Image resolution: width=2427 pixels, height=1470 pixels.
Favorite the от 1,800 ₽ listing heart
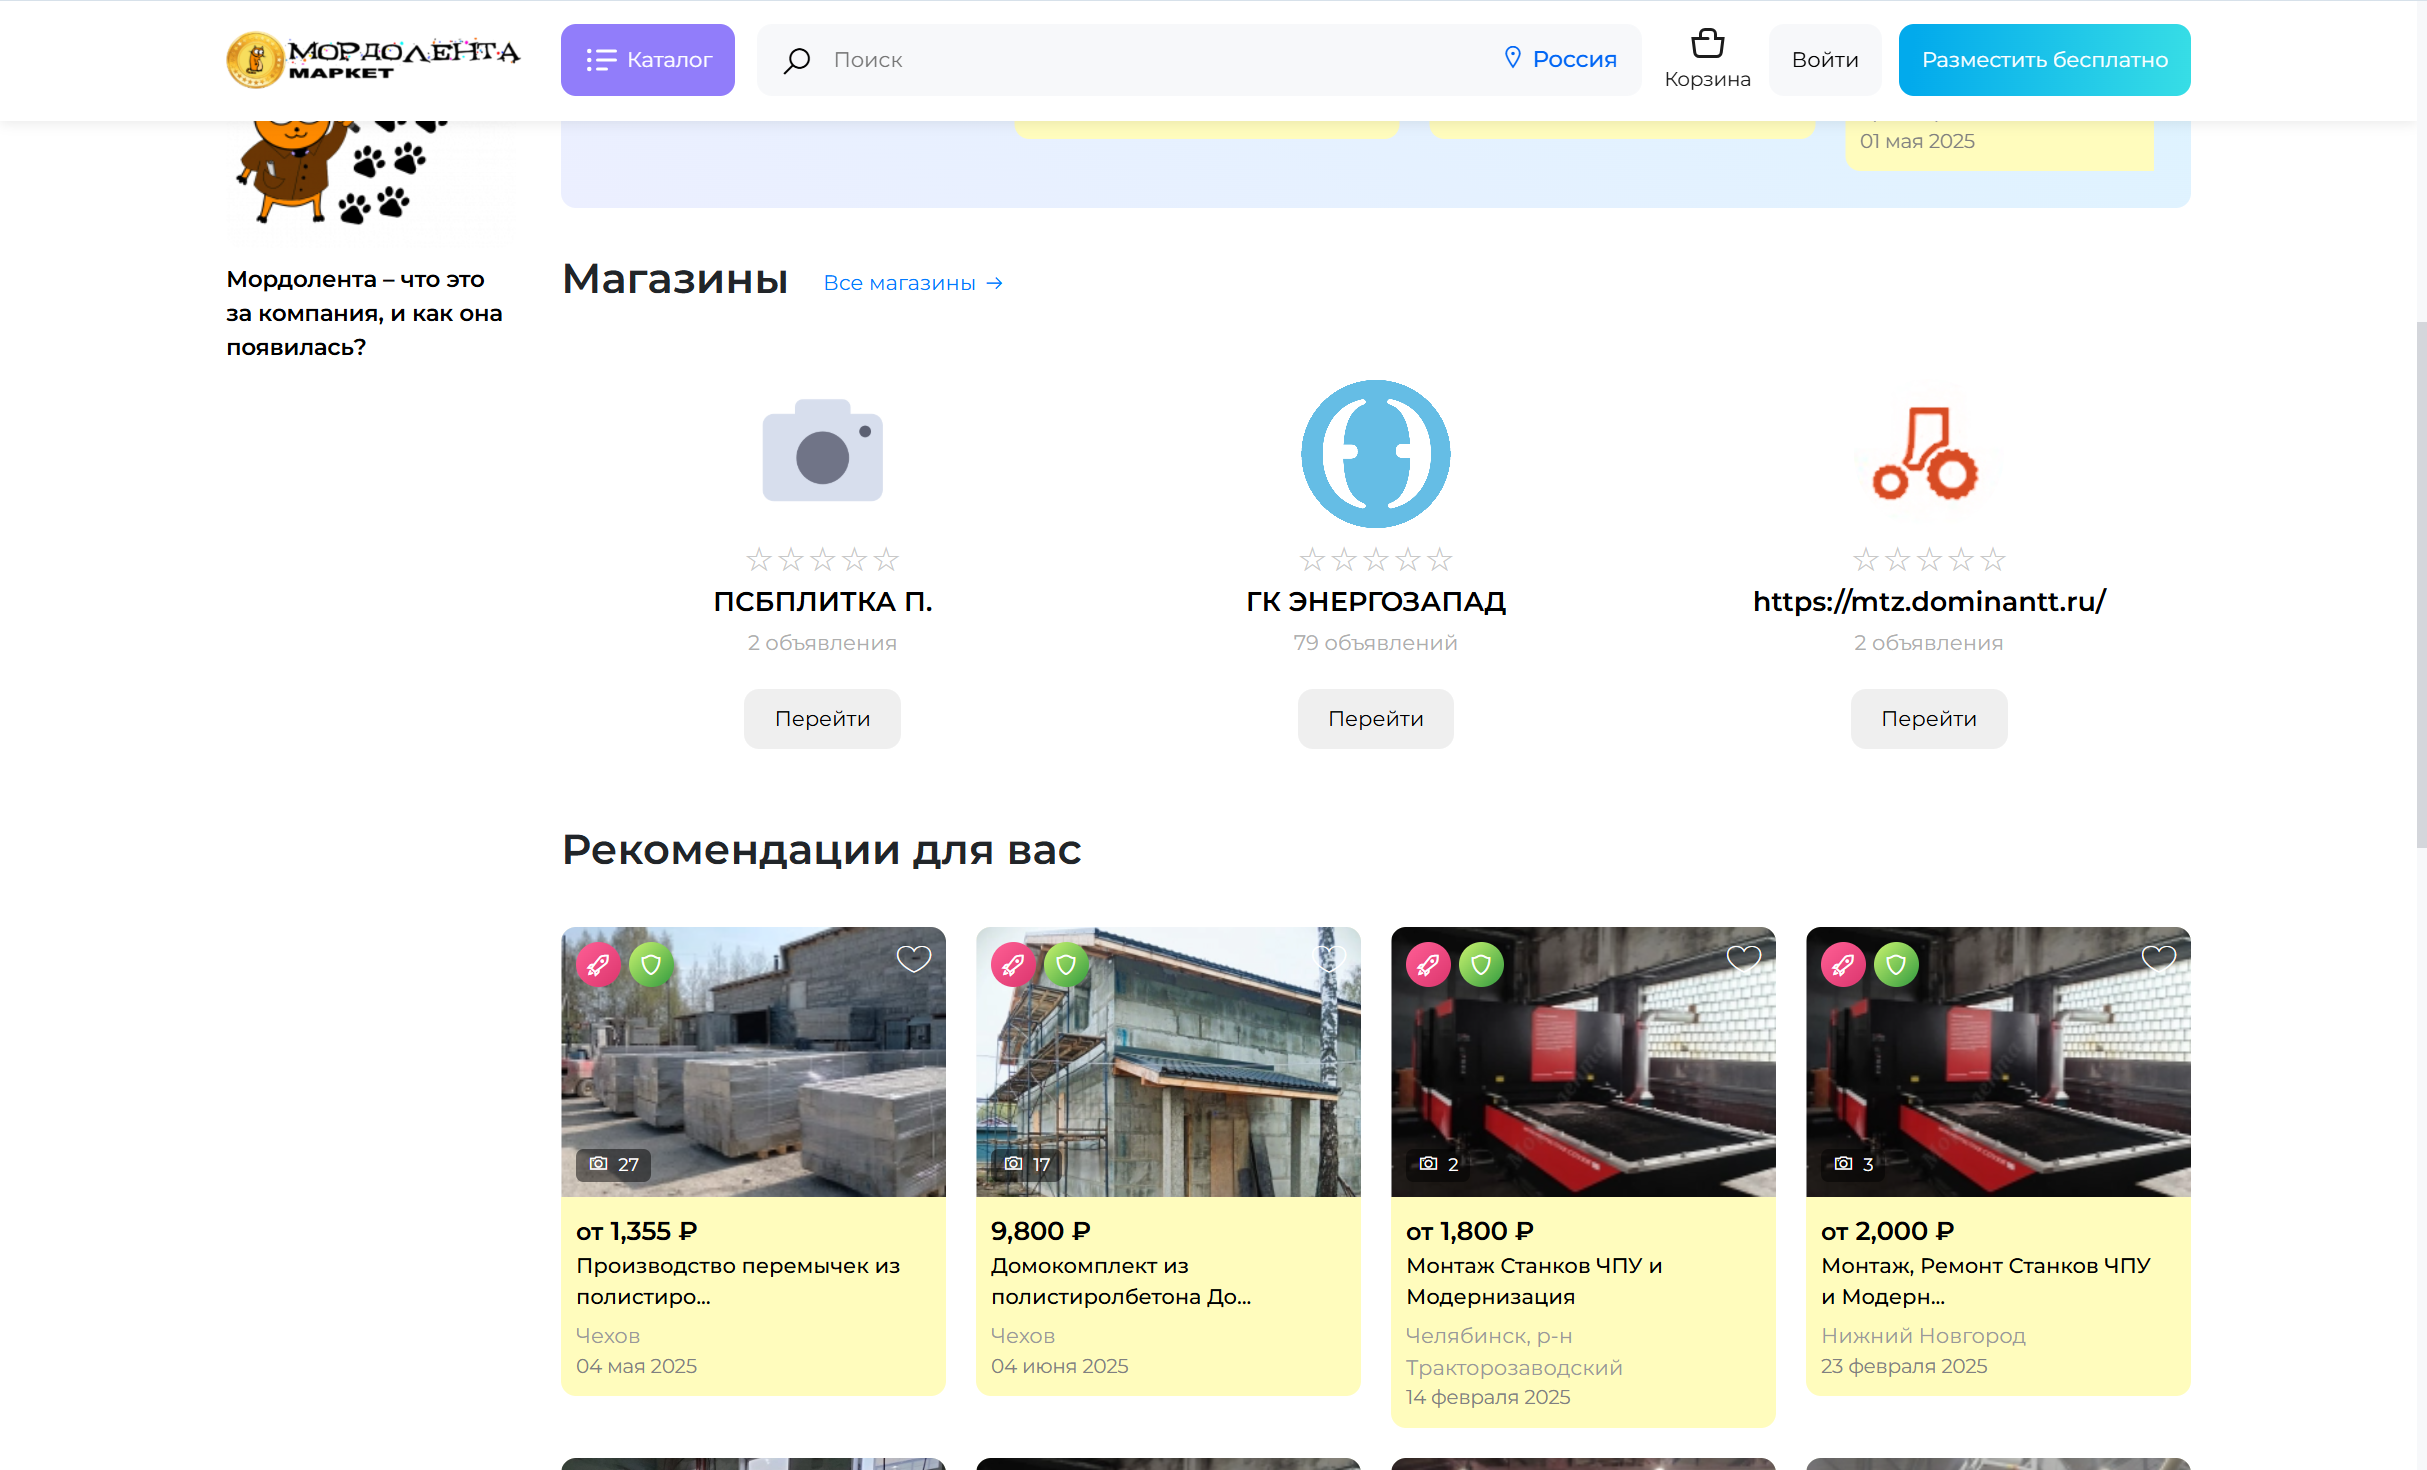pos(1743,958)
